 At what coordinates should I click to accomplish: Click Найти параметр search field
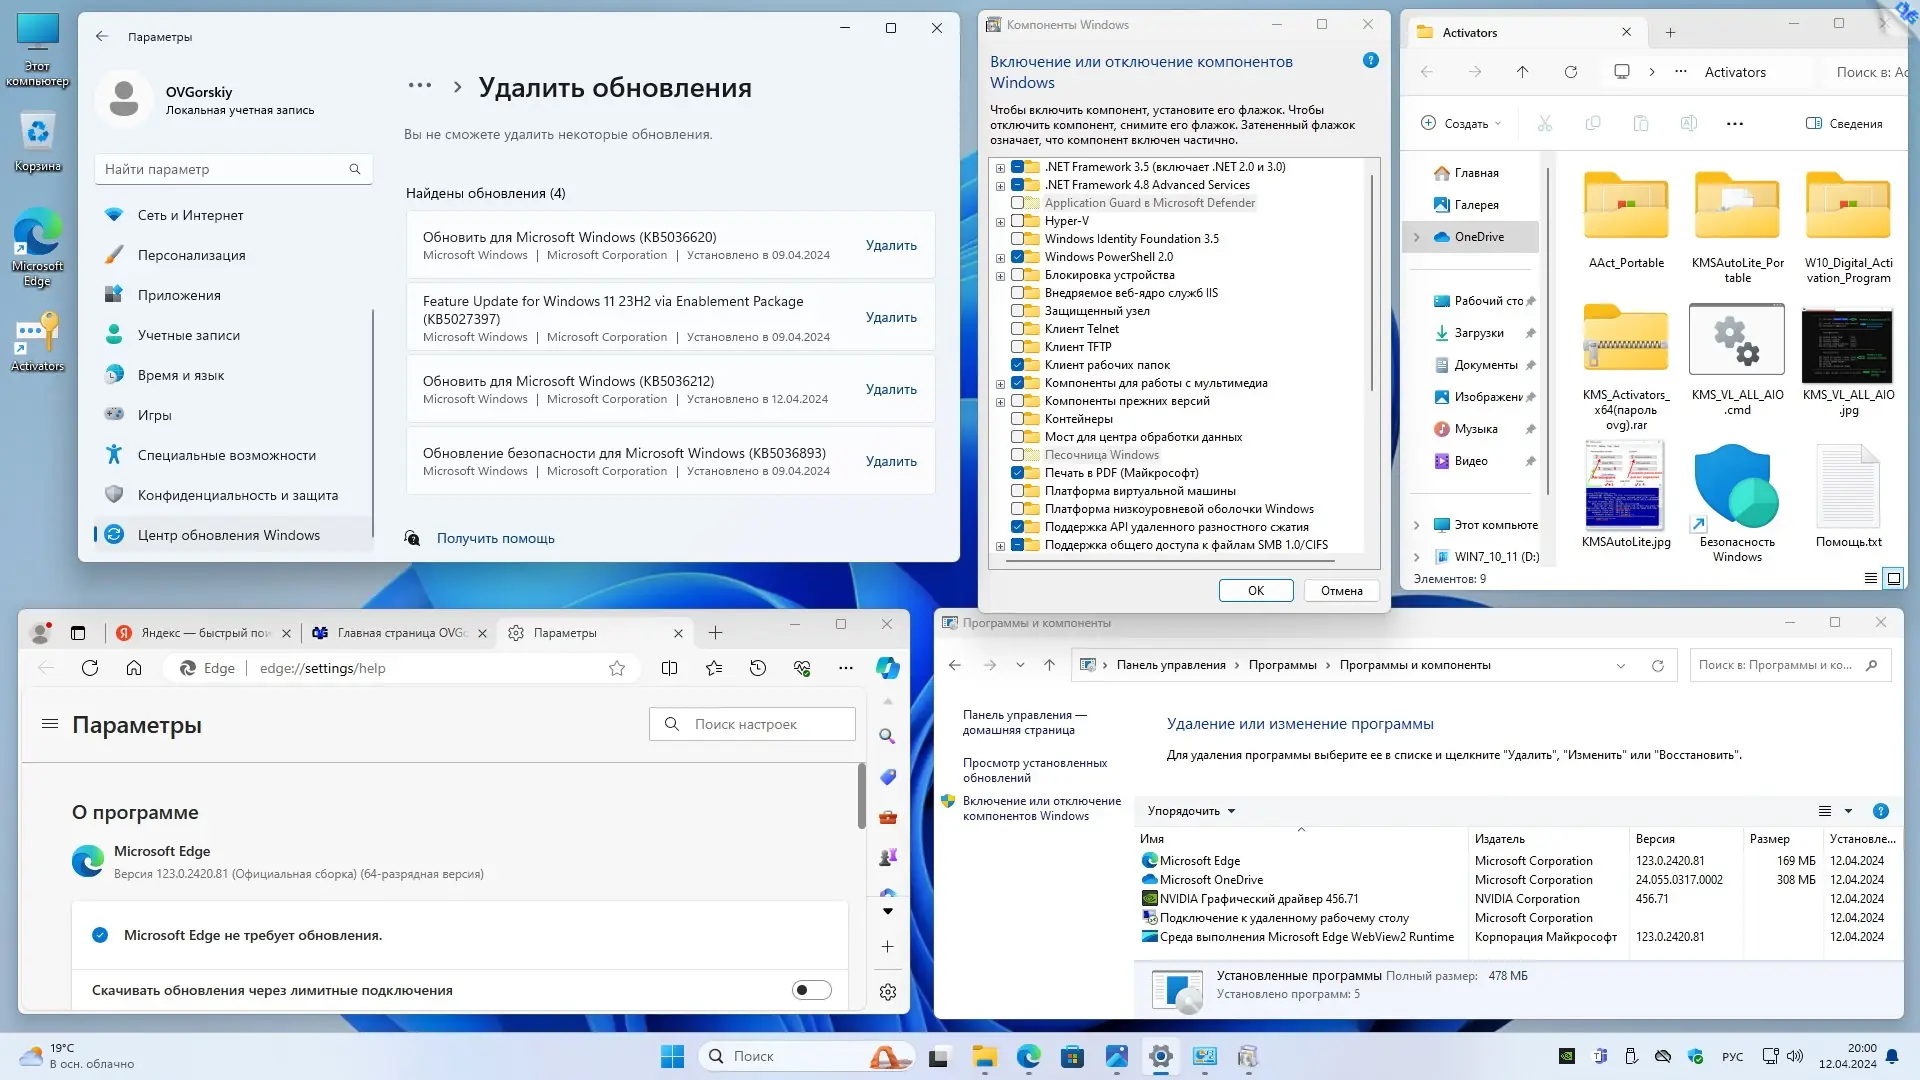point(225,169)
